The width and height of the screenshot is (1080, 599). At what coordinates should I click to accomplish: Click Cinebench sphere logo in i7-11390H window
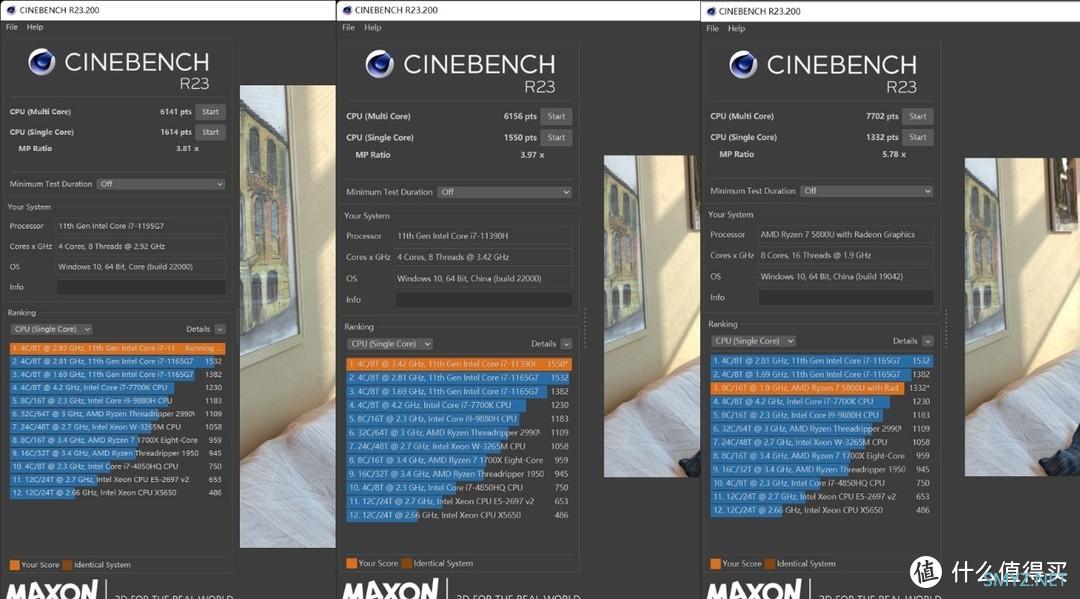coord(379,65)
